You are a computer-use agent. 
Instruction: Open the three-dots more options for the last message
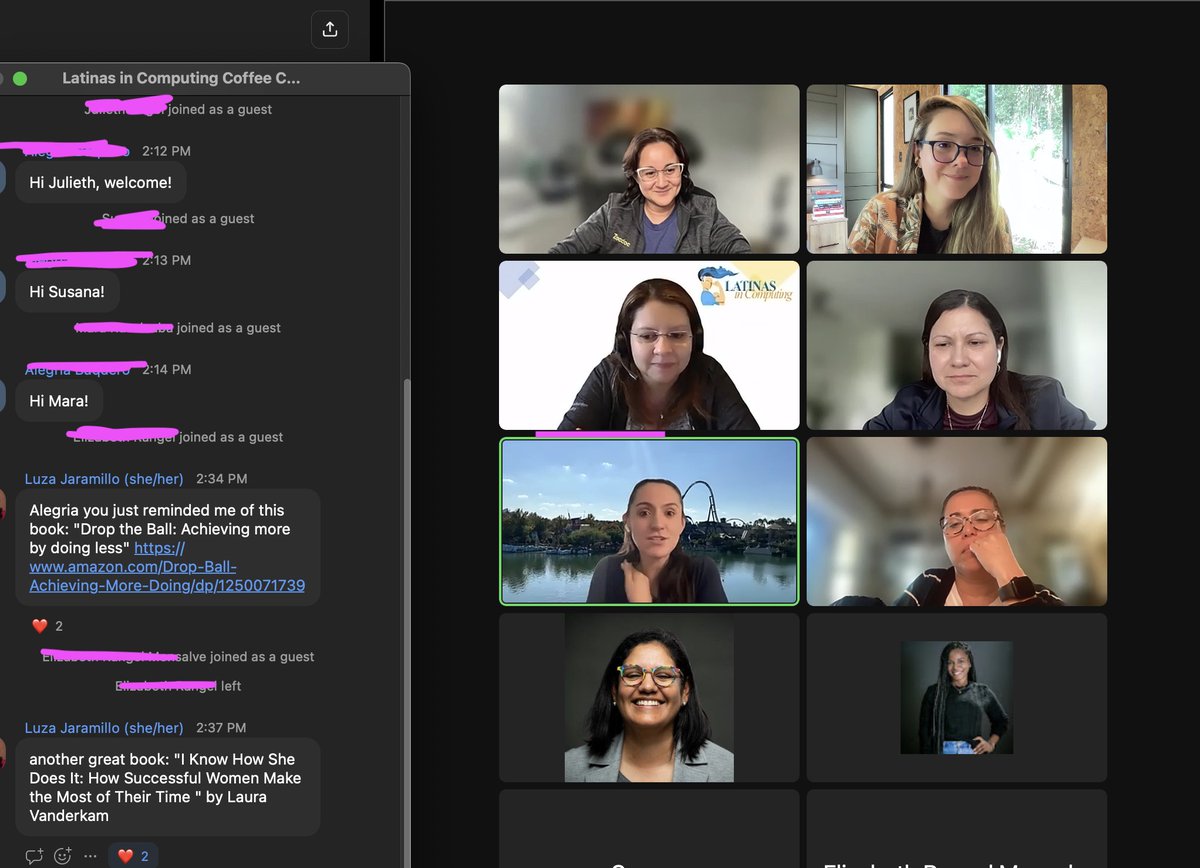point(91,856)
